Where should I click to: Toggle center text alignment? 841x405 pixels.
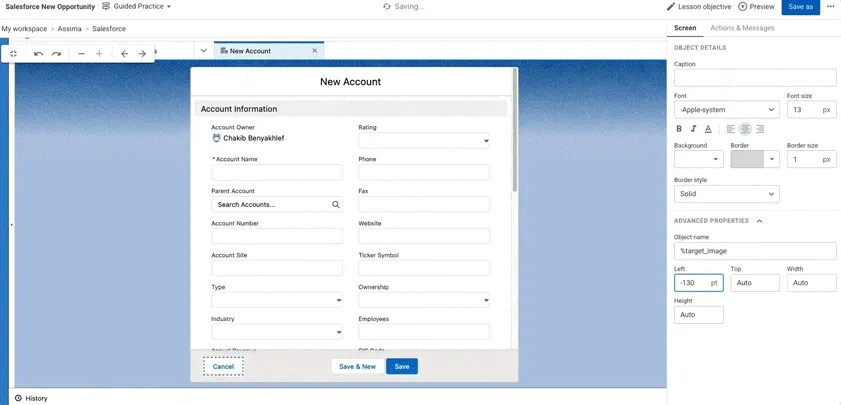coord(745,129)
